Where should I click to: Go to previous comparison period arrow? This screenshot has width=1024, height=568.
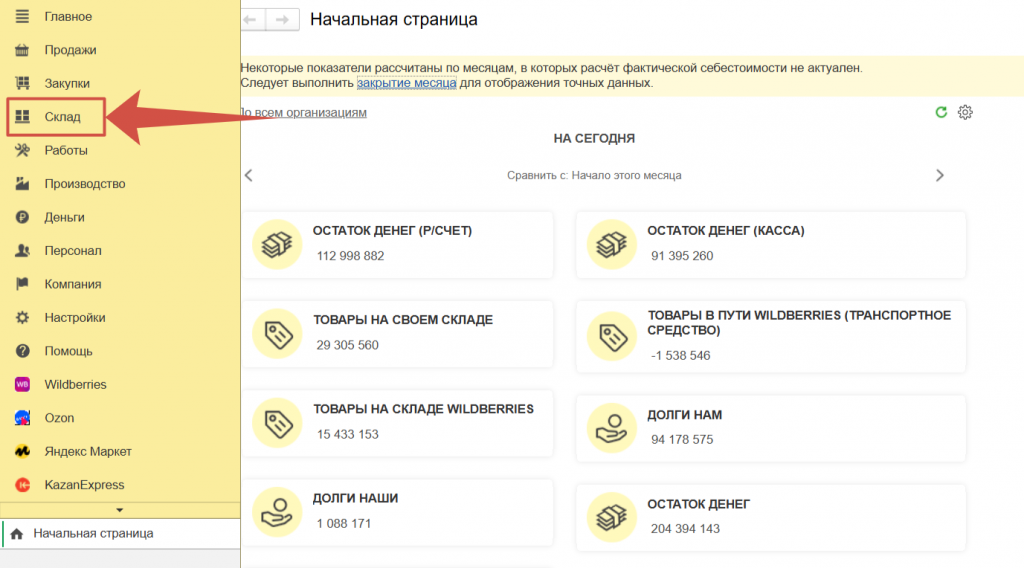tap(249, 175)
